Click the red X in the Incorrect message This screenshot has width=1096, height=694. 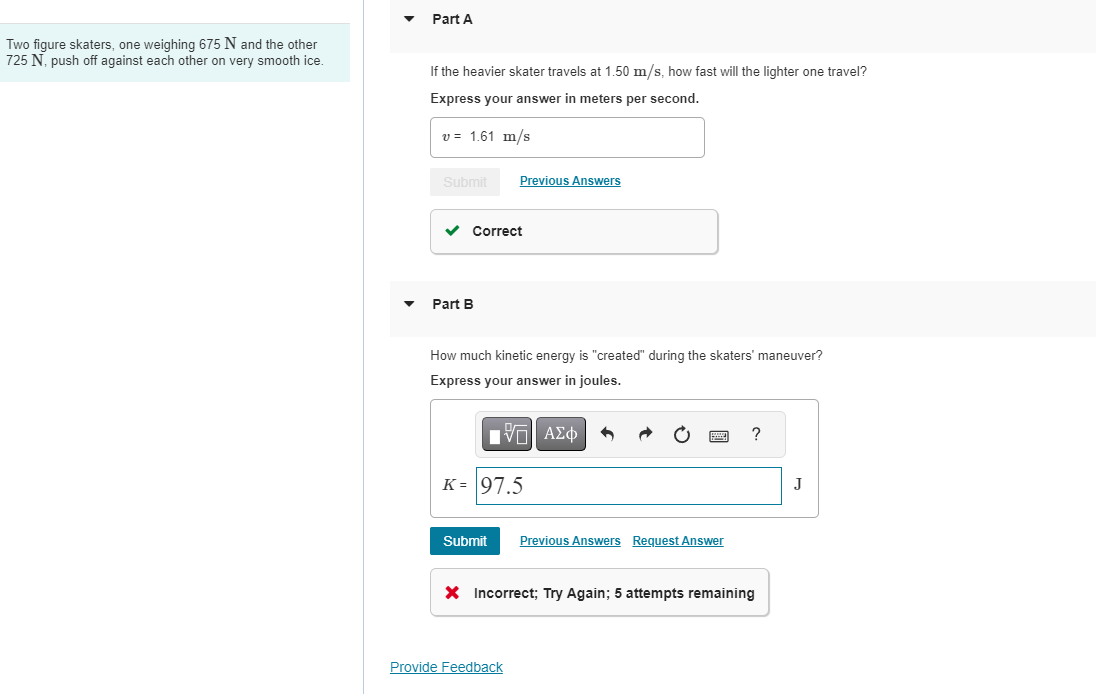pos(451,592)
